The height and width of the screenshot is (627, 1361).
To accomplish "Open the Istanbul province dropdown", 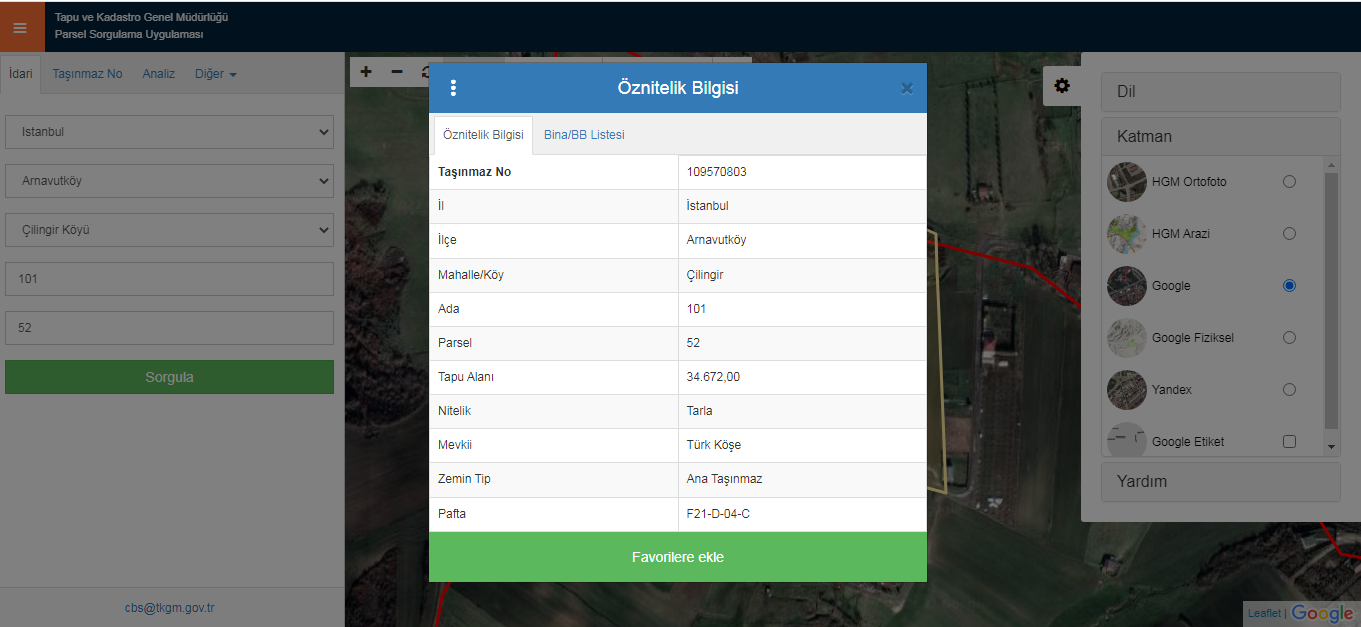I will 169,132.
